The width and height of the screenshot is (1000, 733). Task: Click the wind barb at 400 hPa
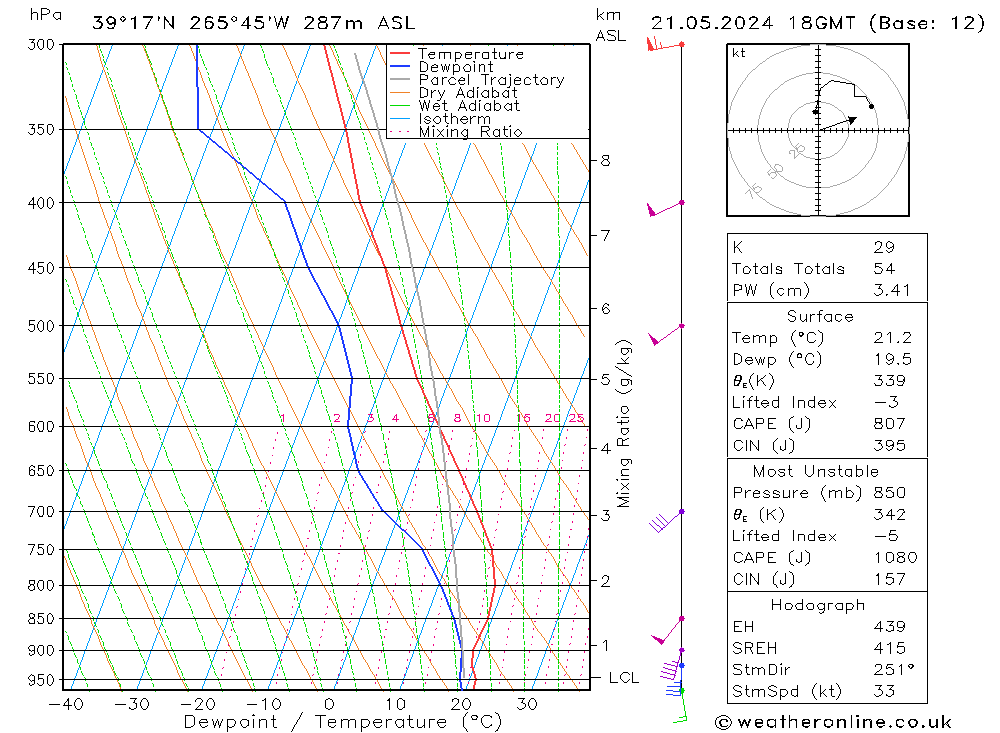pyautogui.click(x=665, y=209)
